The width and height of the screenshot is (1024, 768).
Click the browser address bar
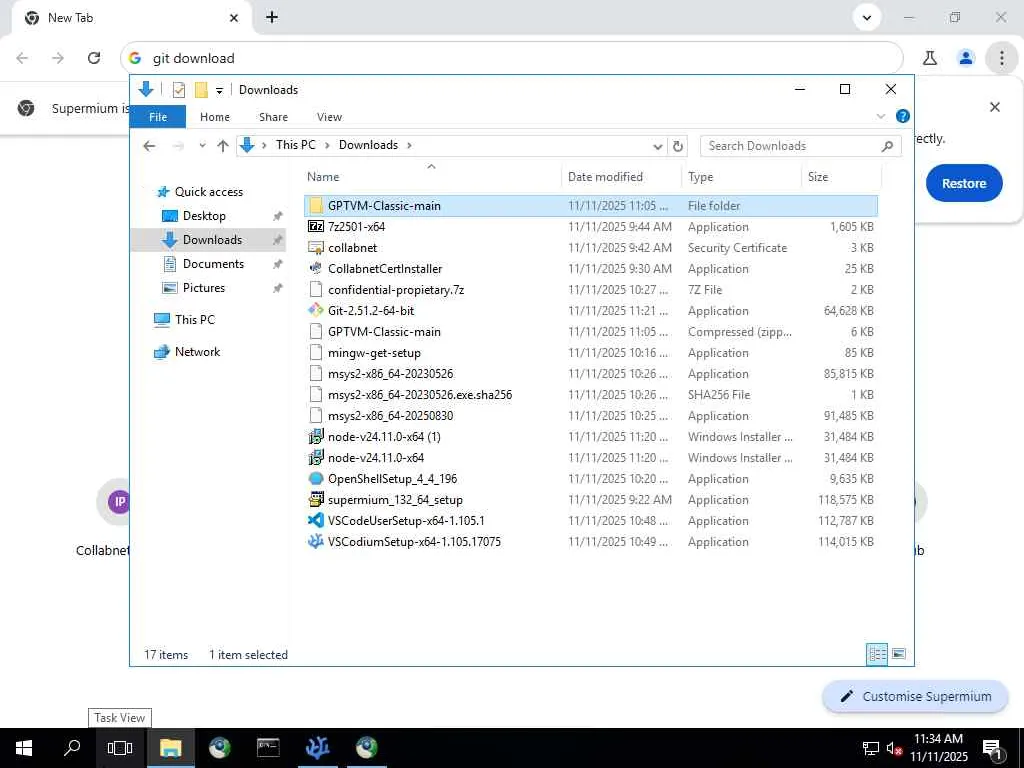[x=511, y=58]
